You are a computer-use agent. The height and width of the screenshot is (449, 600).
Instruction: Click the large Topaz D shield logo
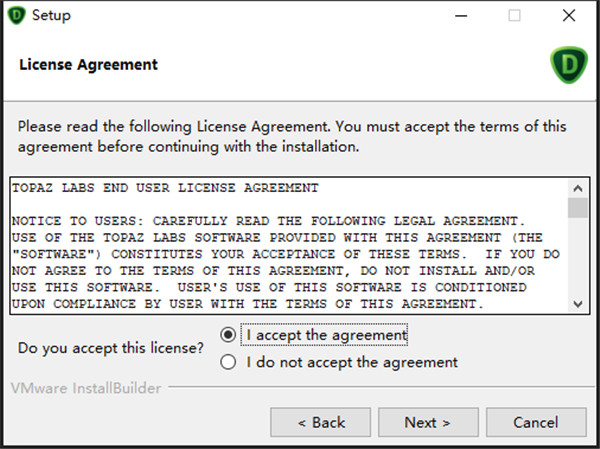tap(569, 65)
